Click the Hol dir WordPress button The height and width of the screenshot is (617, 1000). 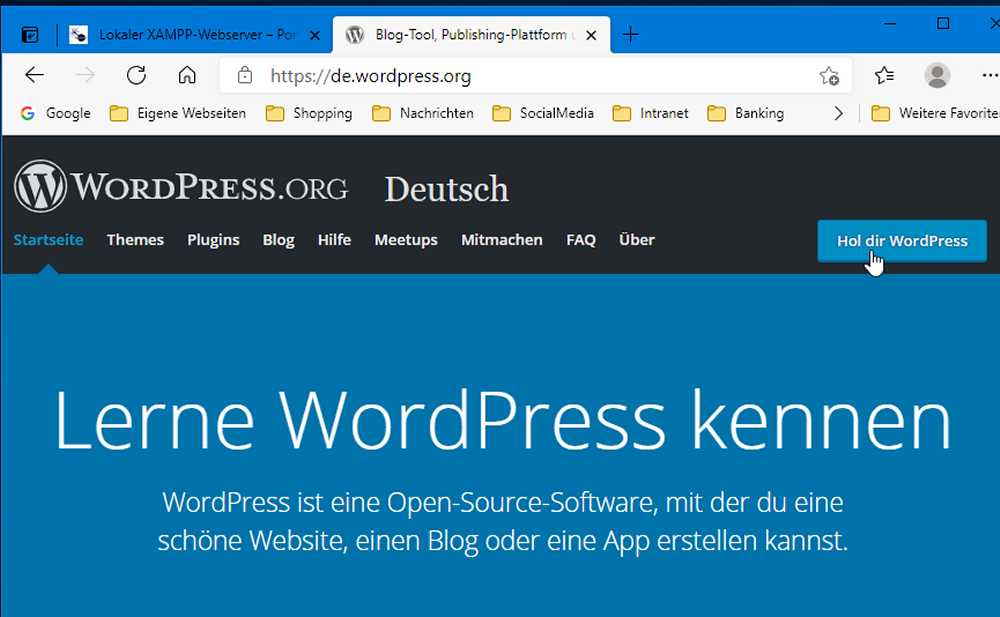click(902, 241)
